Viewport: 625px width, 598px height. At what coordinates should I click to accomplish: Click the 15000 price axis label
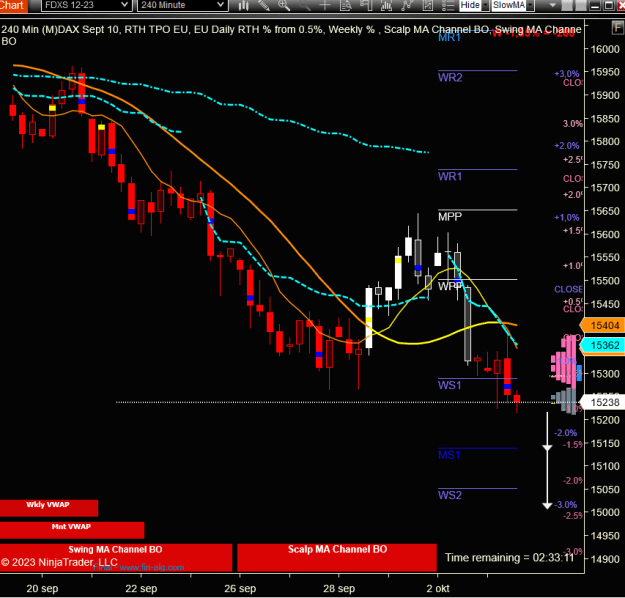point(605,512)
